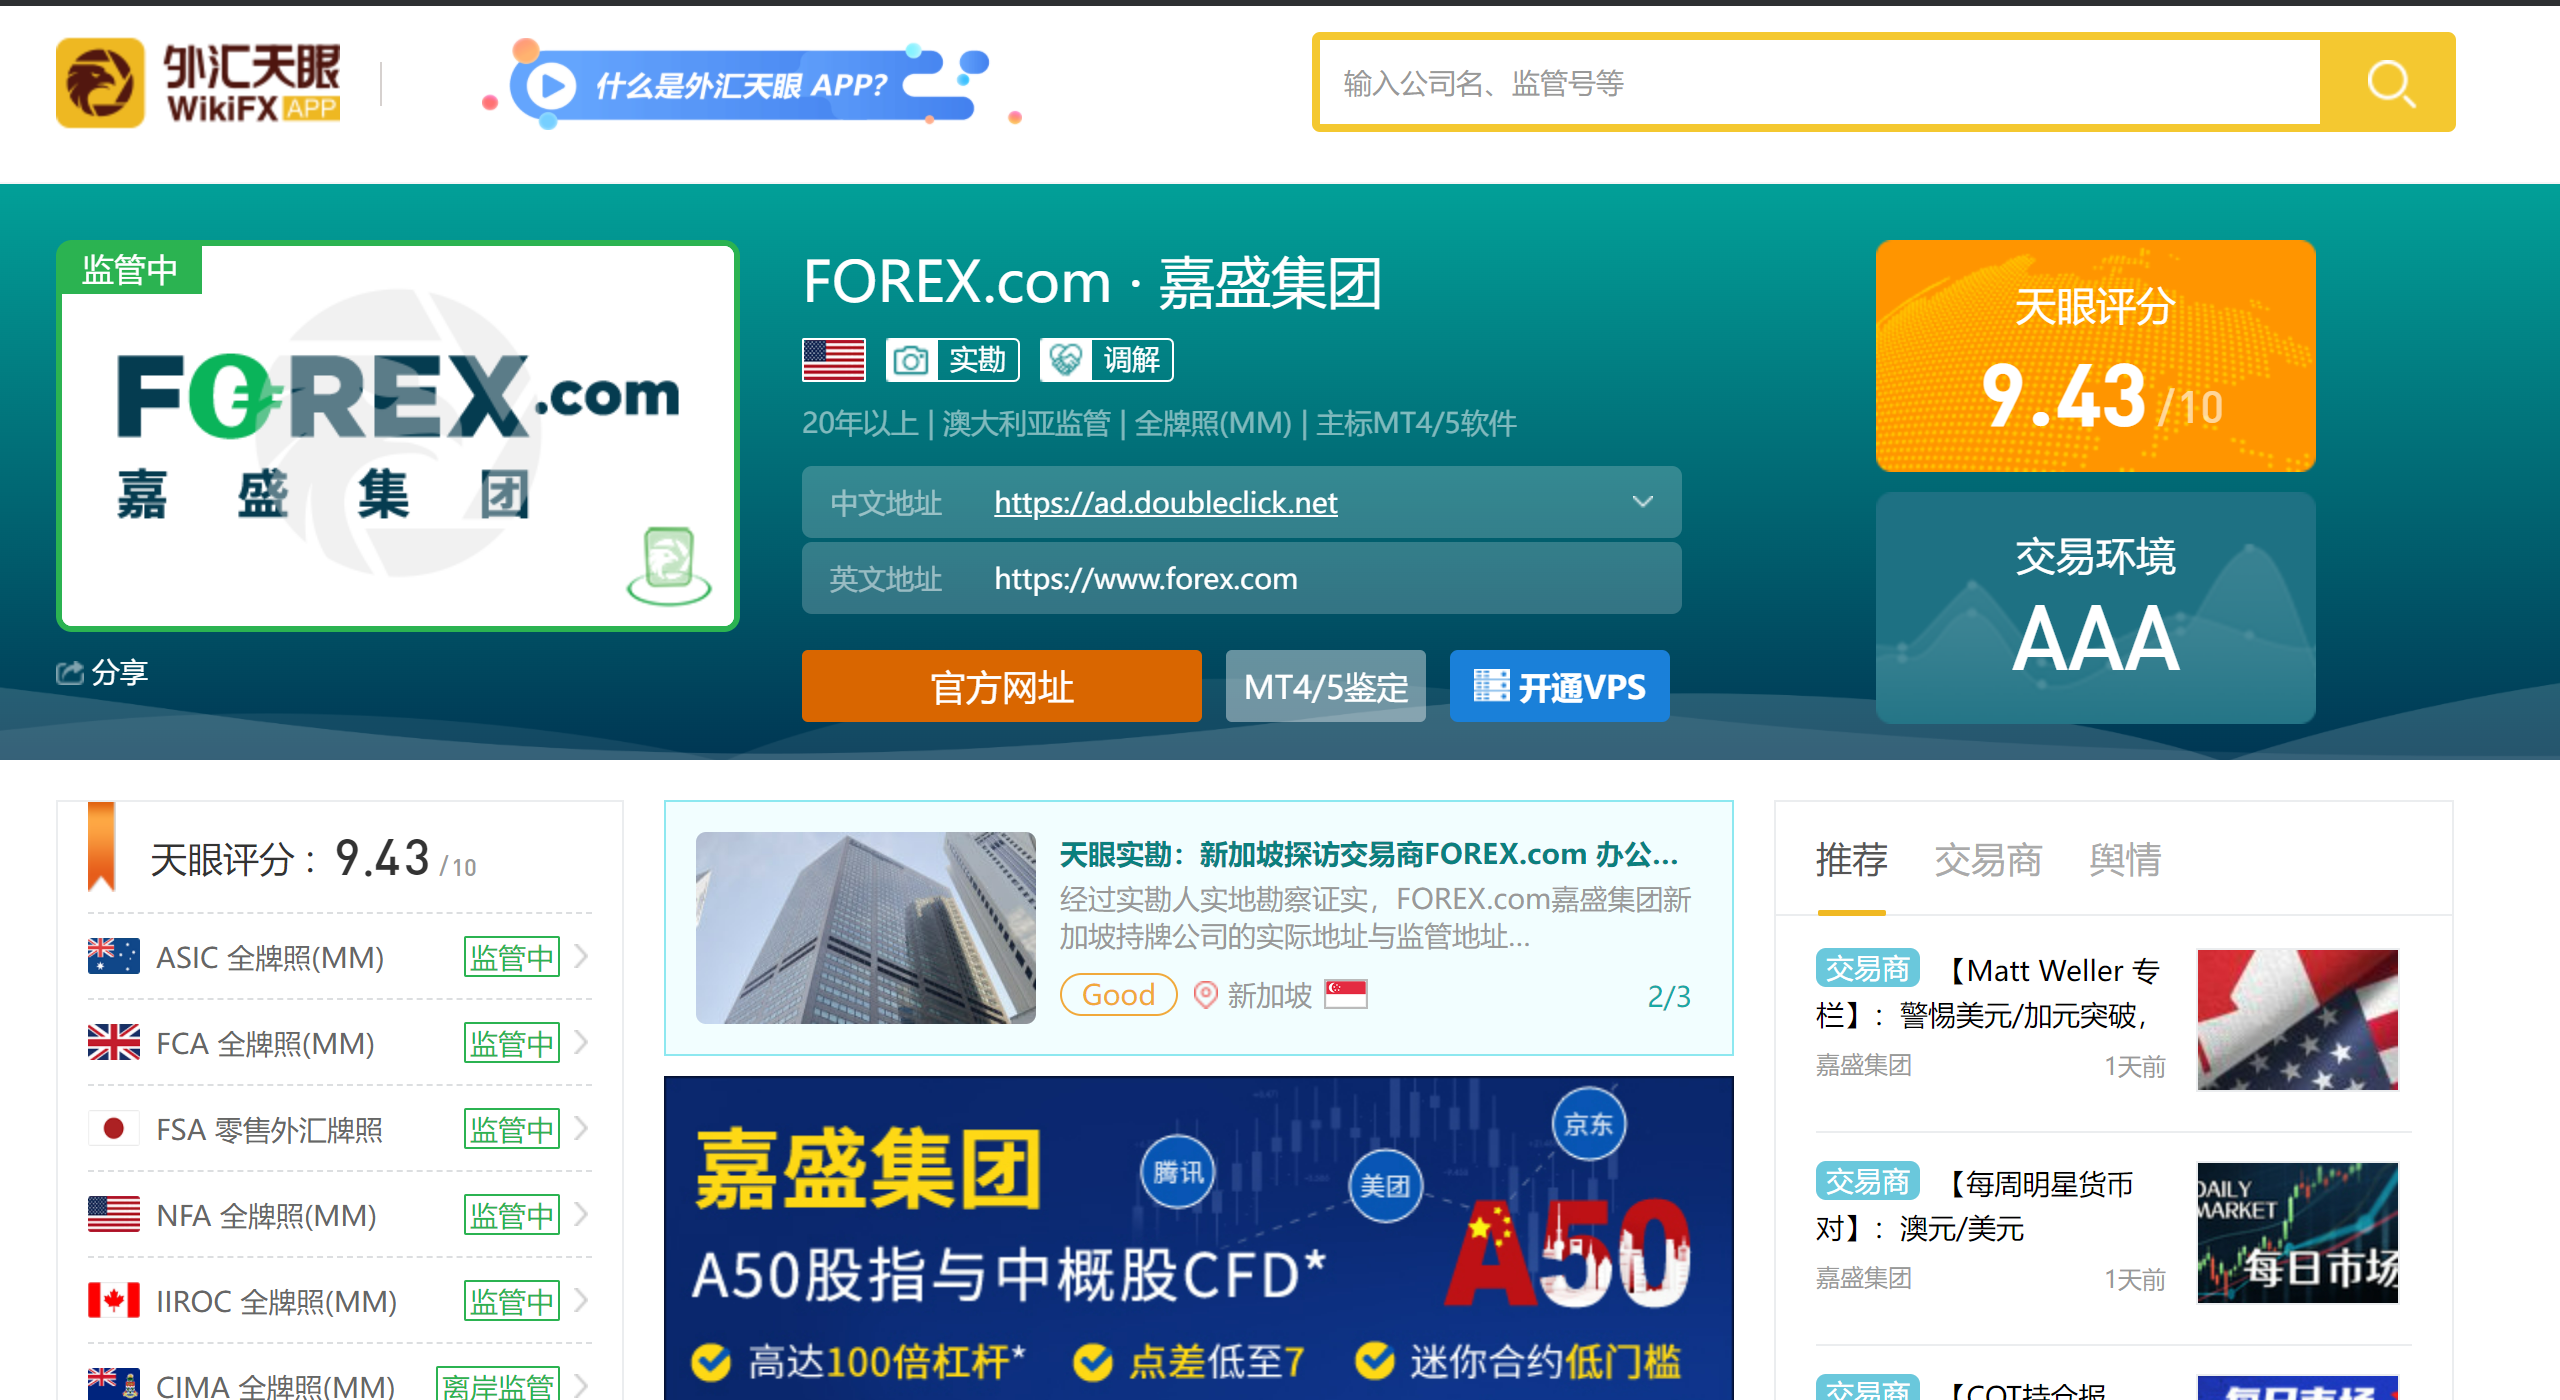This screenshot has width=2560, height=1400.
Task: Click the Japan flag in the FSA row
Action: [114, 1129]
